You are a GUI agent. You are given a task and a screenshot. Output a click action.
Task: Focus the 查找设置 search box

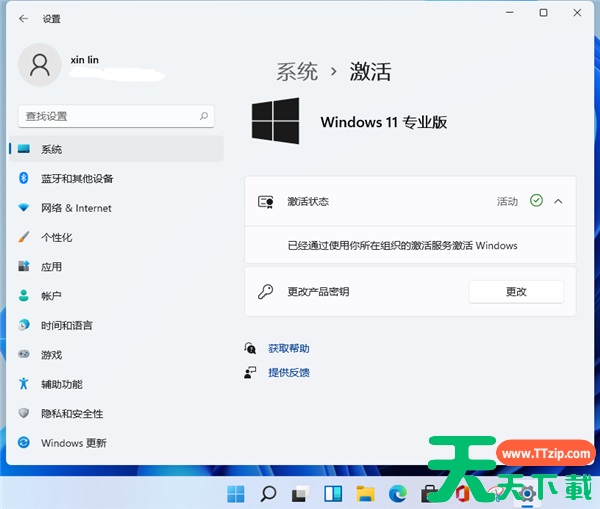click(116, 116)
